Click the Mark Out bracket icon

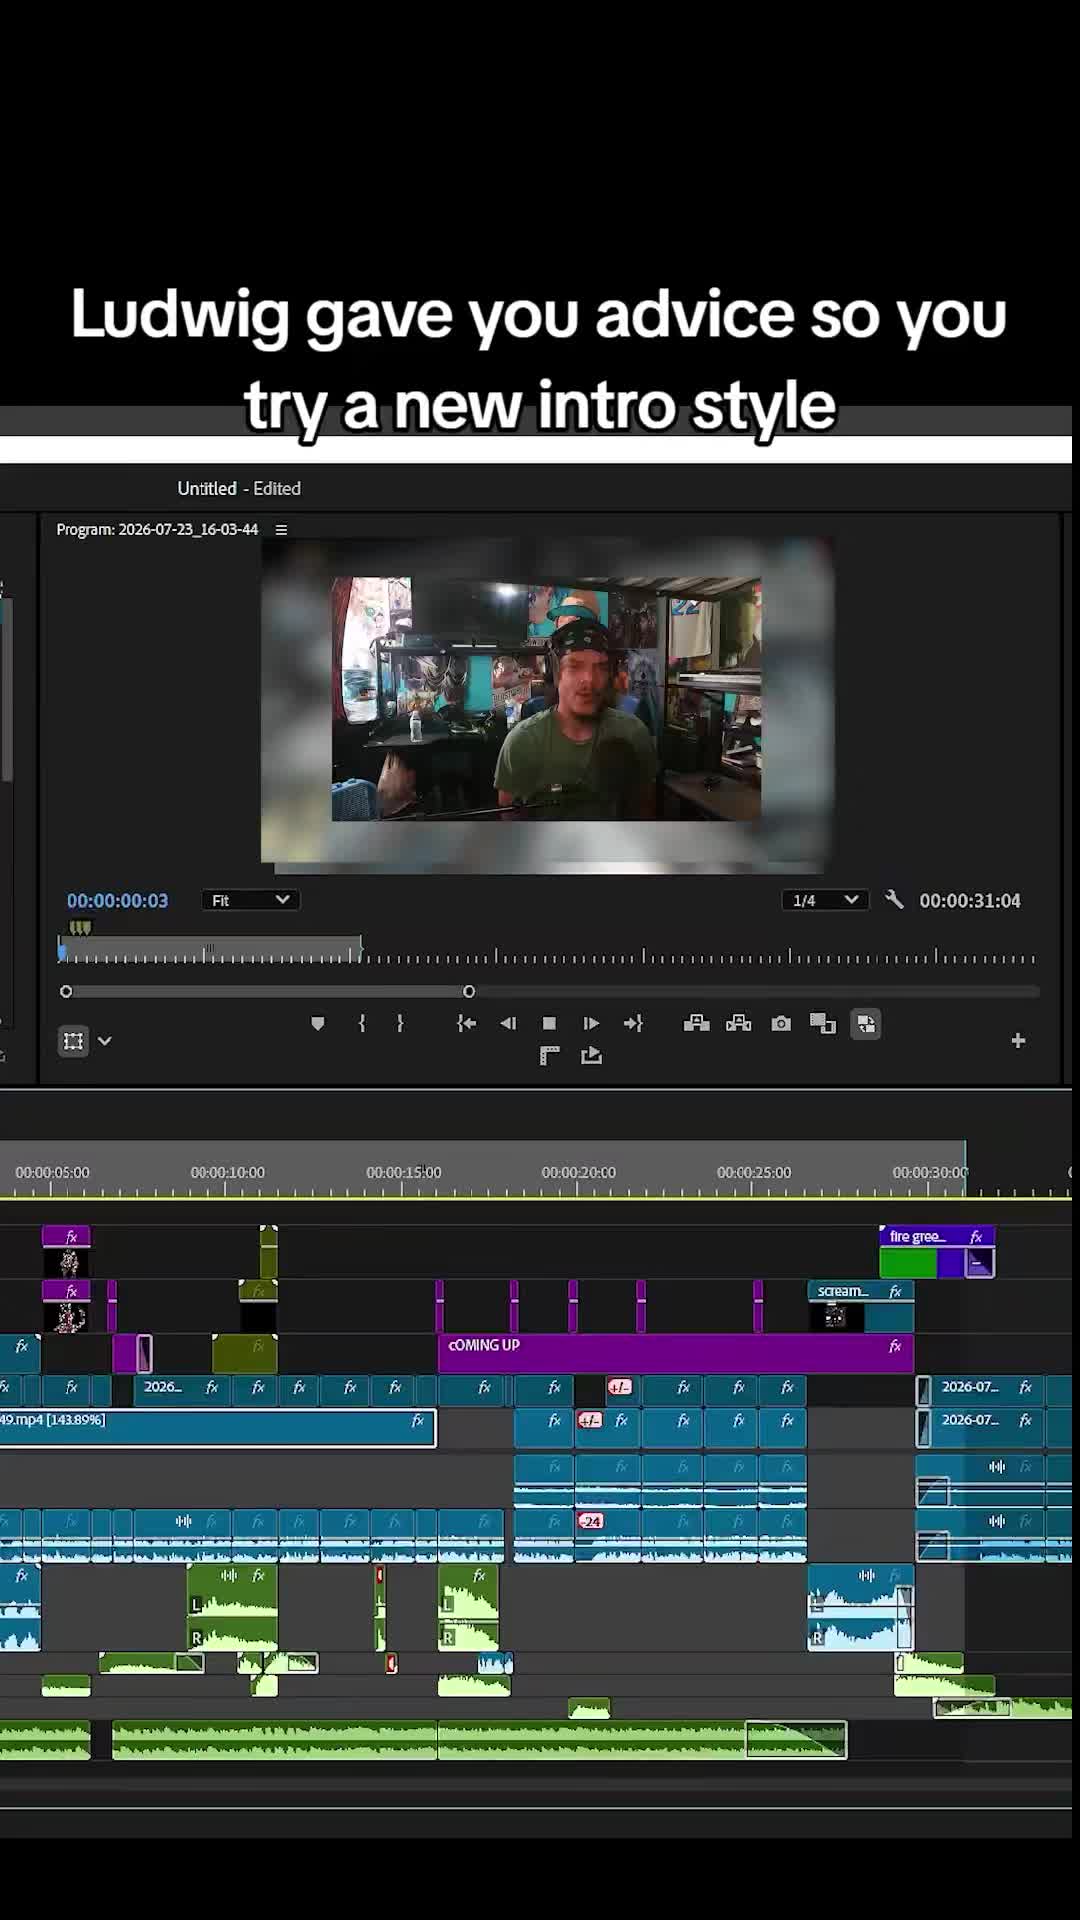click(400, 1023)
